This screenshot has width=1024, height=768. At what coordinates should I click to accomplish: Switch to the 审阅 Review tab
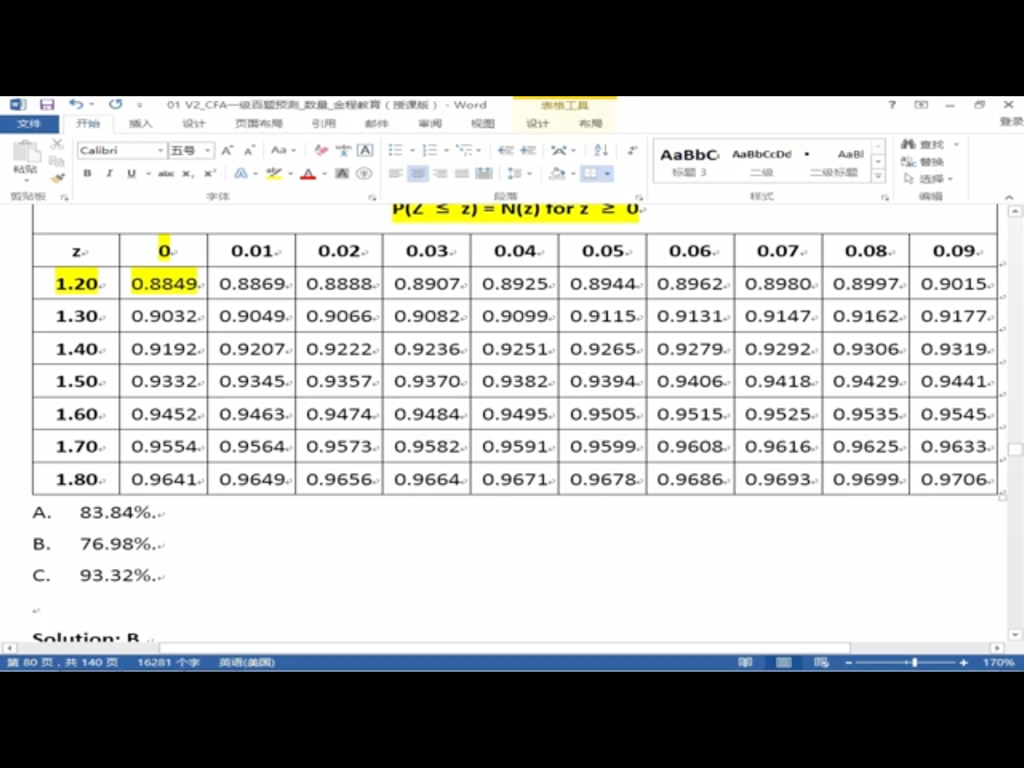click(x=430, y=123)
